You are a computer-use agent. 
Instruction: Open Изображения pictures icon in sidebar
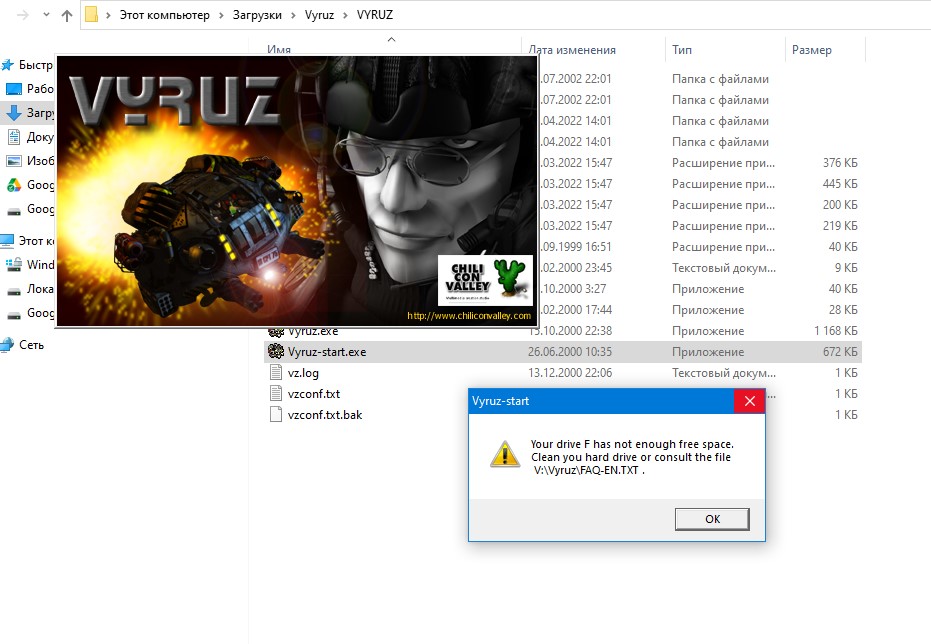point(14,161)
